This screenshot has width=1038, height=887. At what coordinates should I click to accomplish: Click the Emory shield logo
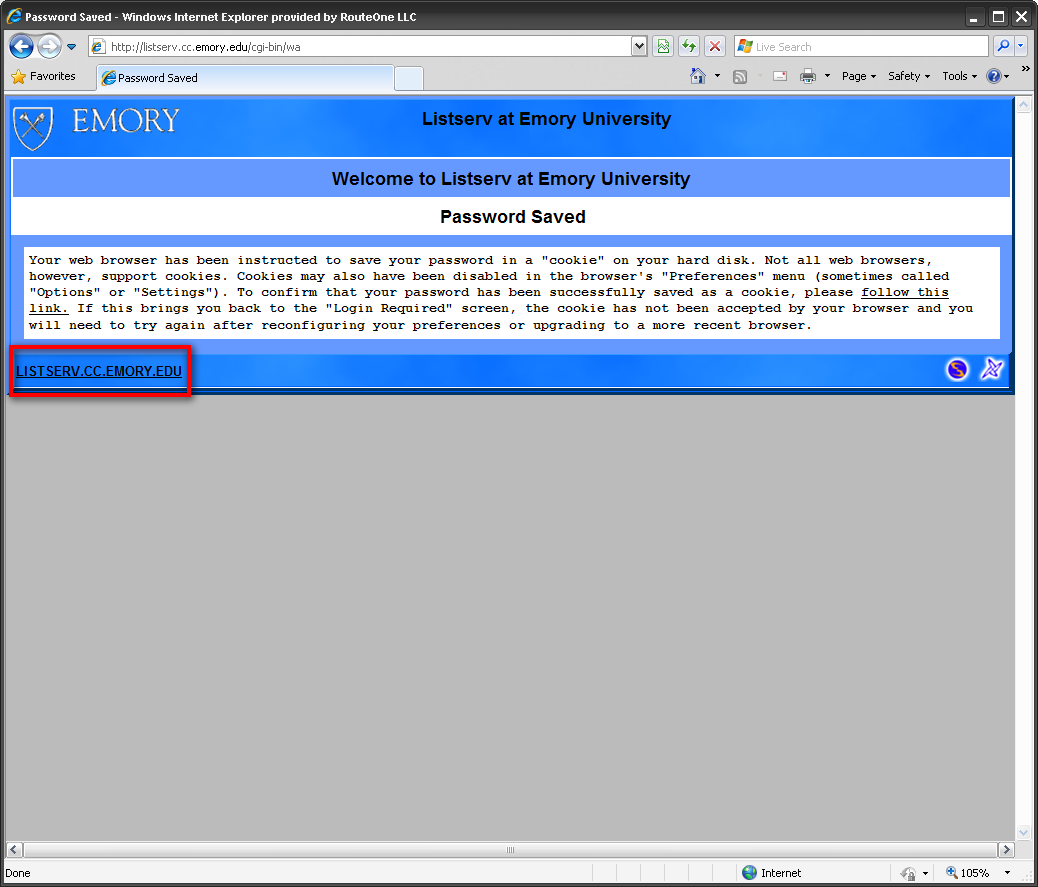click(32, 128)
